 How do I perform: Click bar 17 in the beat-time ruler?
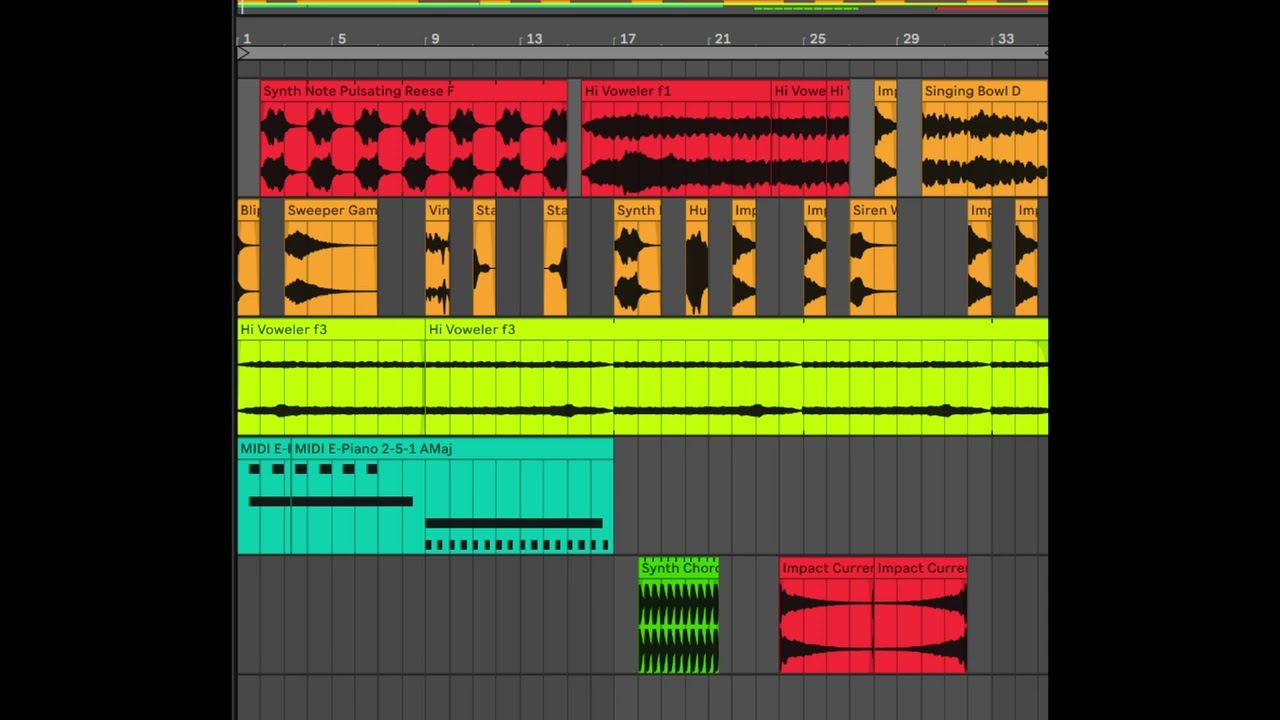point(627,39)
